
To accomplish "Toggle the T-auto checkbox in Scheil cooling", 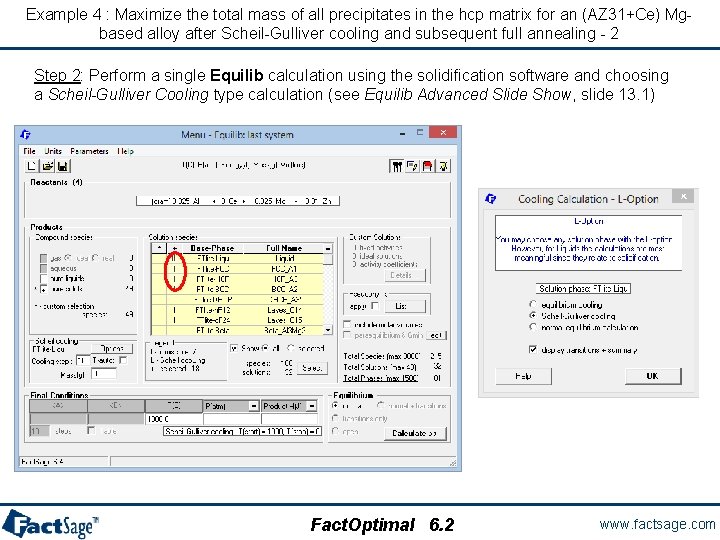I will [x=123, y=360].
